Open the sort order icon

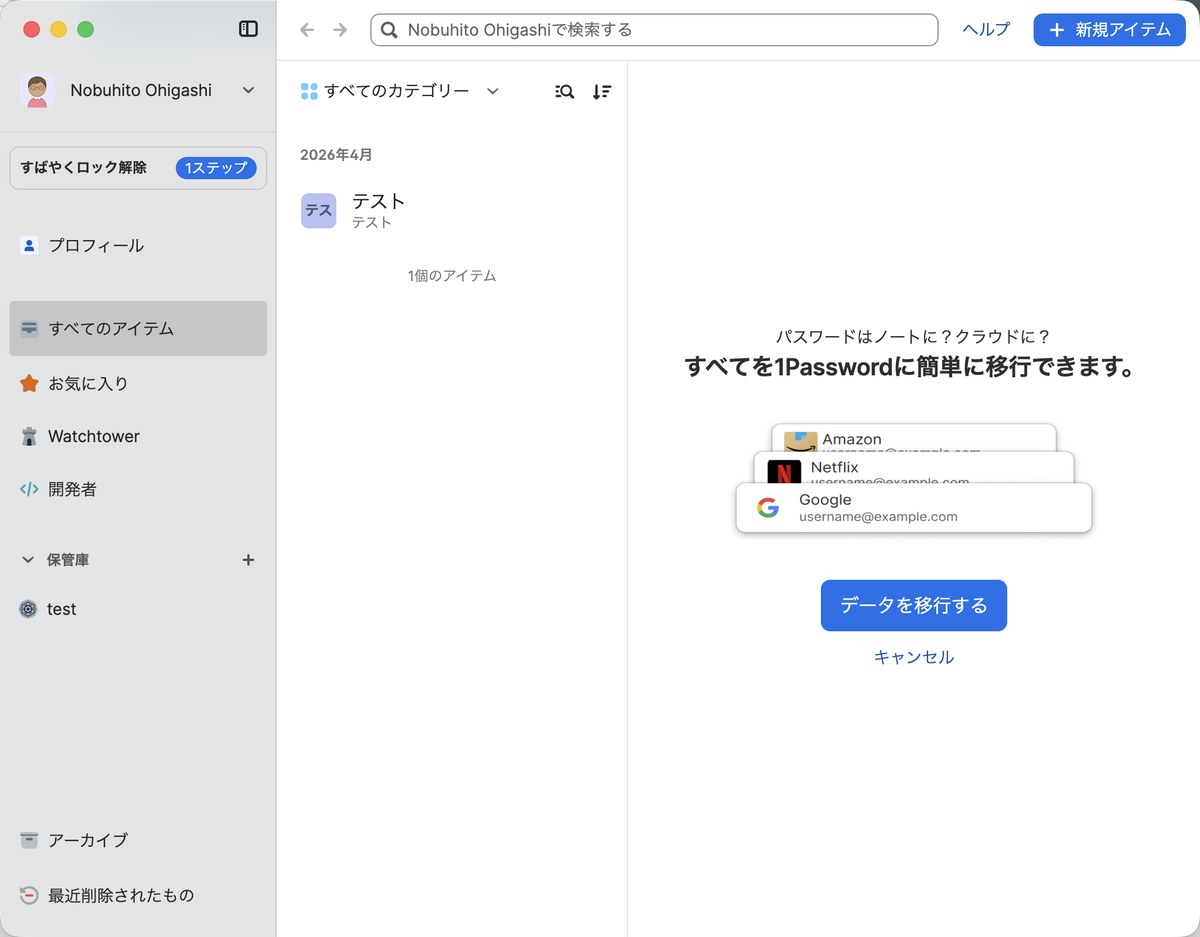coord(601,91)
